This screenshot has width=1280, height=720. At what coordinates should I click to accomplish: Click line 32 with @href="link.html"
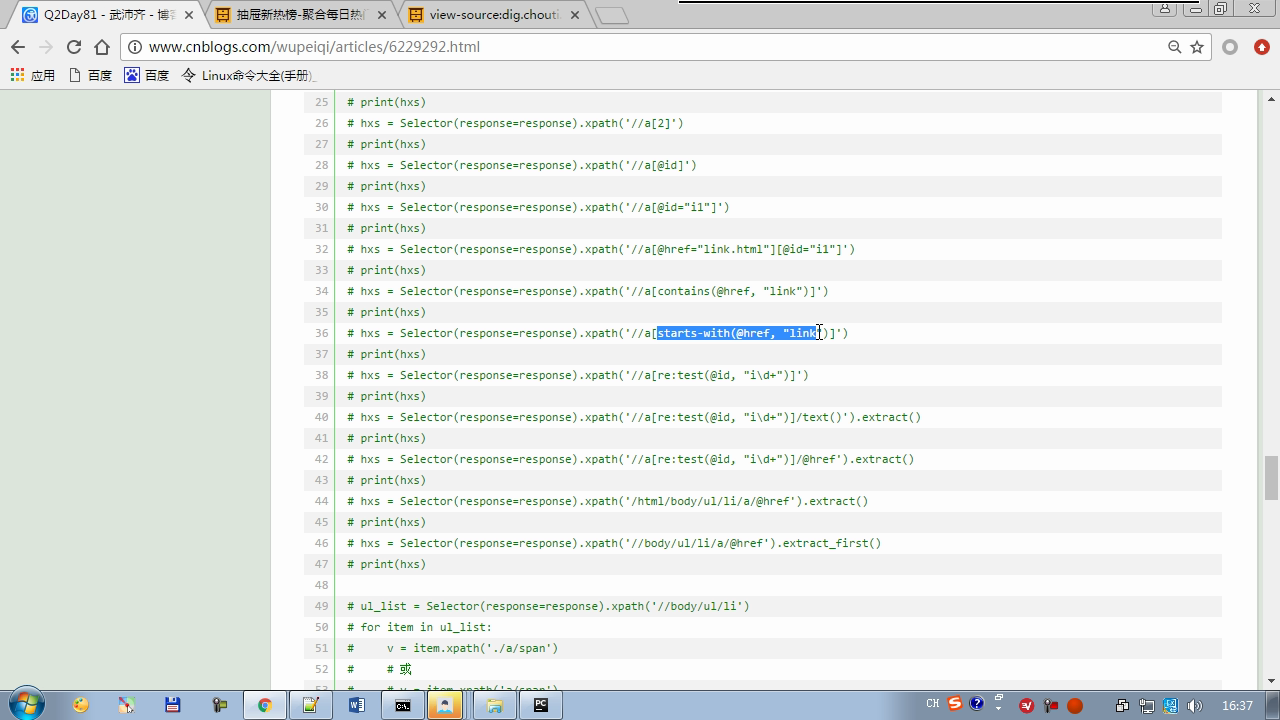tap(601, 249)
